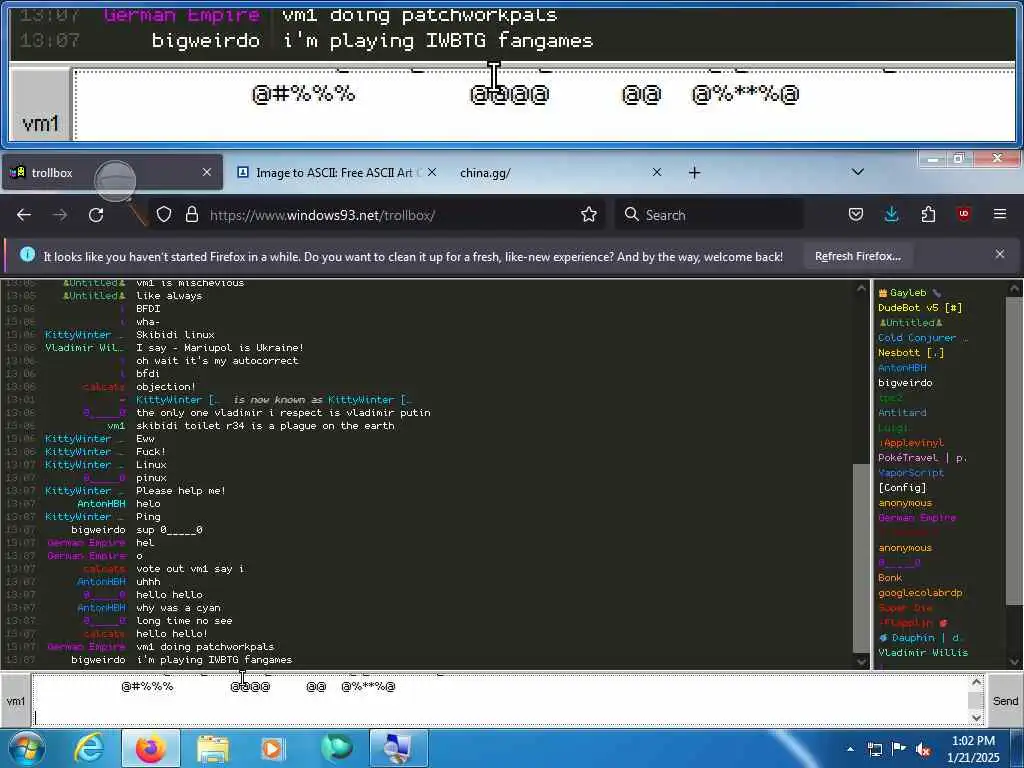Click the Refresh Firefox... button
This screenshot has height=768, width=1024.
point(857,256)
